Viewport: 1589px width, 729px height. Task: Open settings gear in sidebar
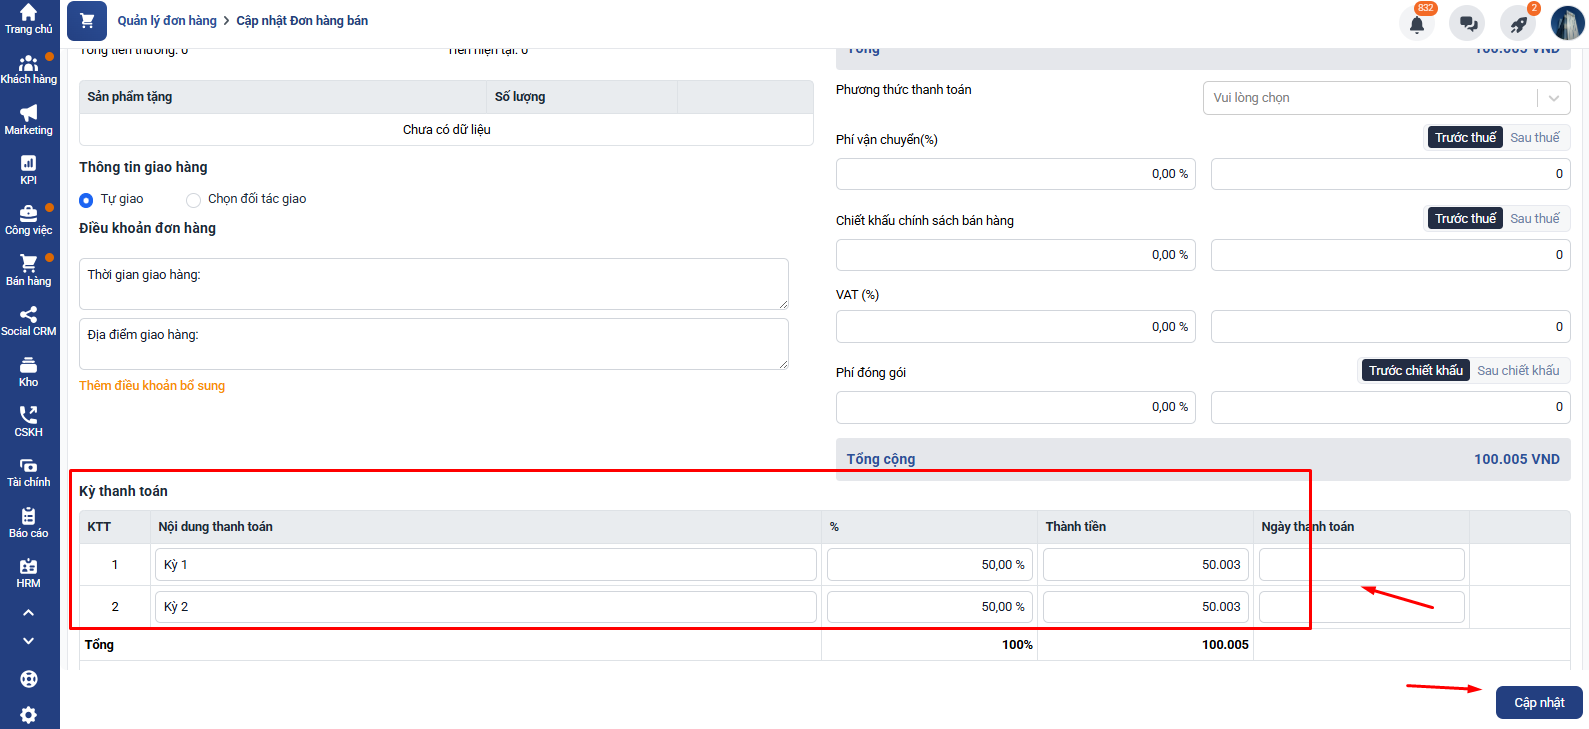point(28,714)
